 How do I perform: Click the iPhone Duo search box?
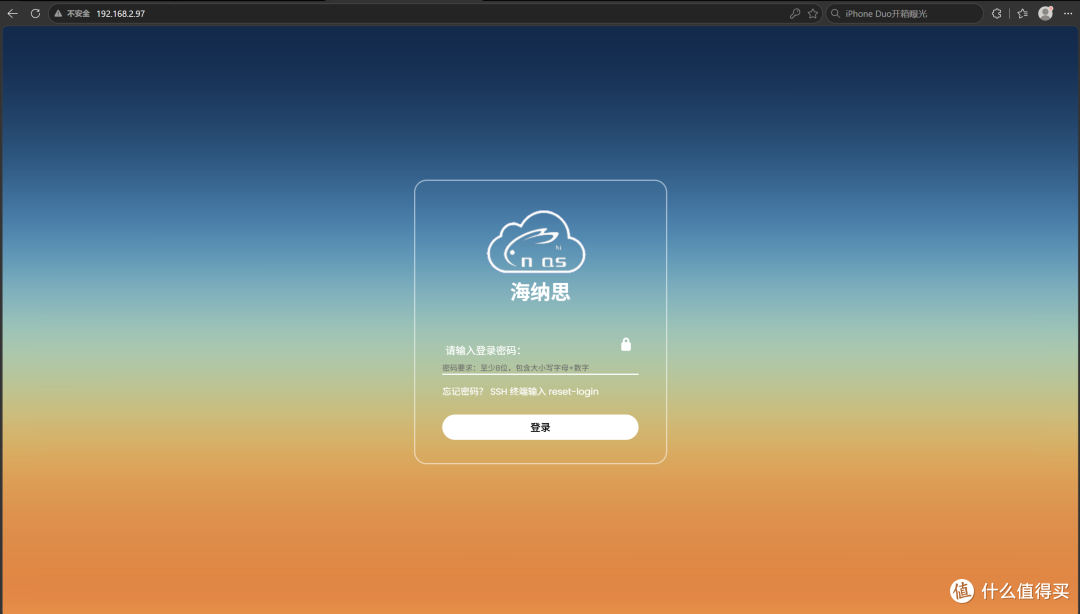click(904, 13)
